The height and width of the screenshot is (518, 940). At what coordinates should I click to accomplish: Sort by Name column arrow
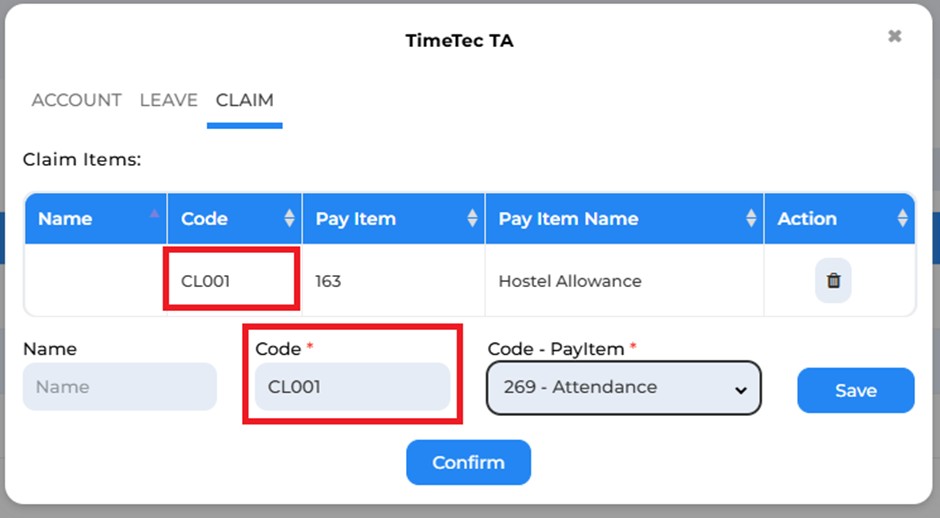154,213
